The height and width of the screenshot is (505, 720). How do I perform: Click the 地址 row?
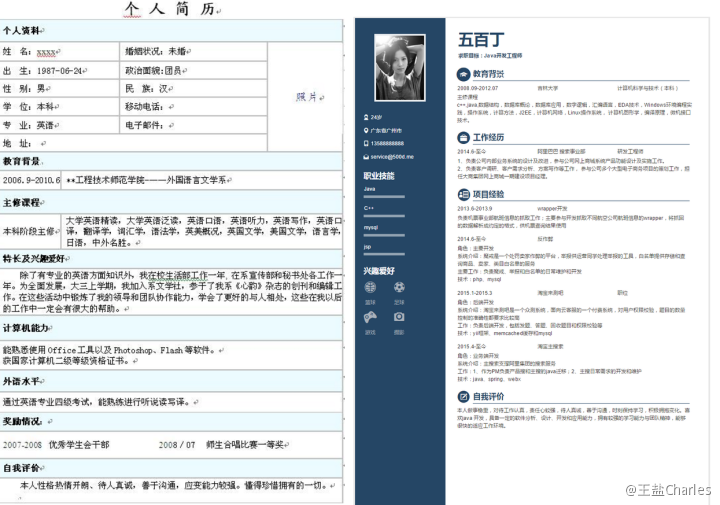click(x=133, y=143)
